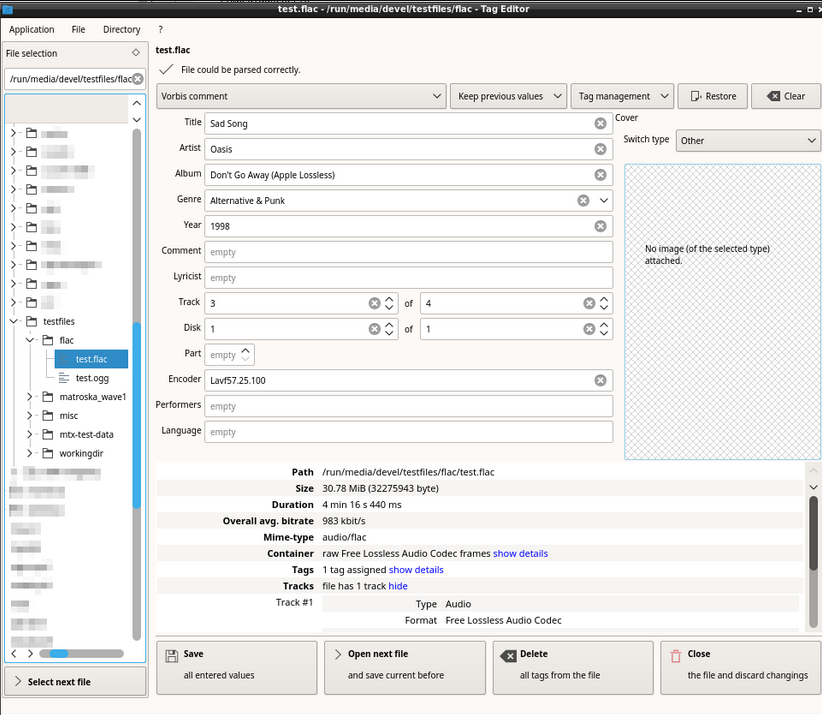Image resolution: width=822 pixels, height=715 pixels.
Task: Show details for Tags
Action: 416,570
